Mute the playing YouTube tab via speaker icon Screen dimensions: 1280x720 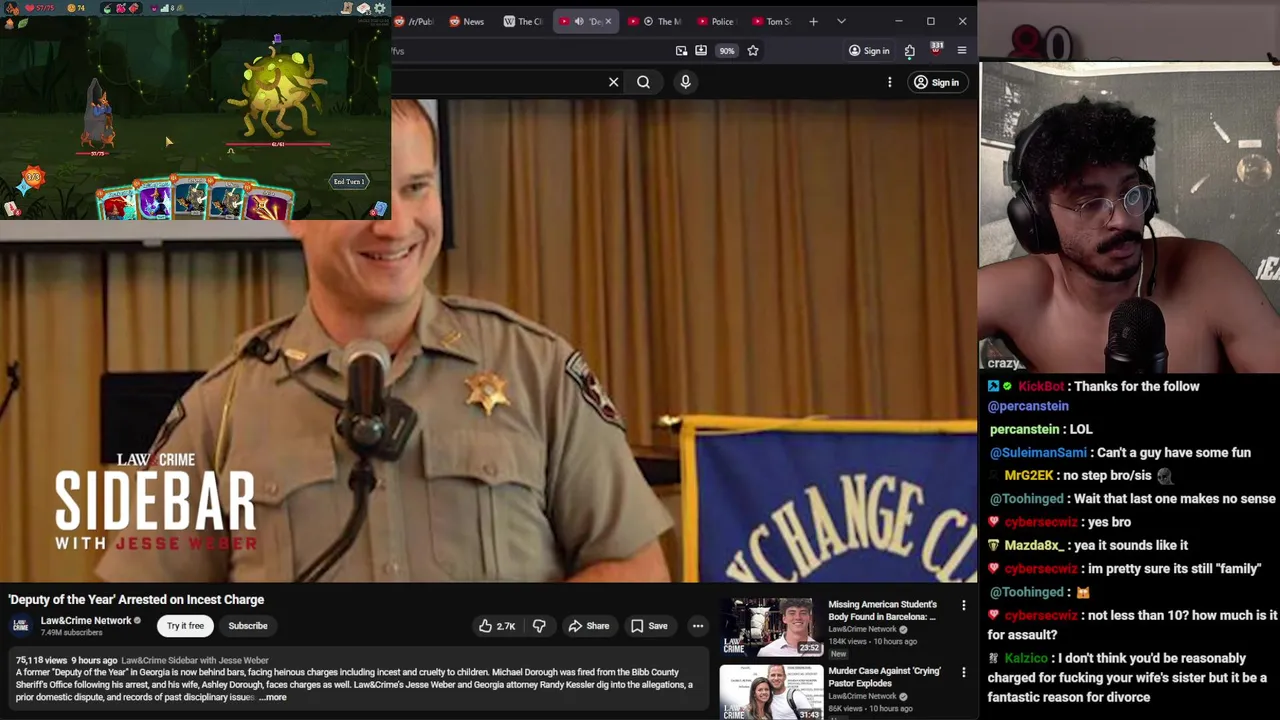(x=579, y=21)
